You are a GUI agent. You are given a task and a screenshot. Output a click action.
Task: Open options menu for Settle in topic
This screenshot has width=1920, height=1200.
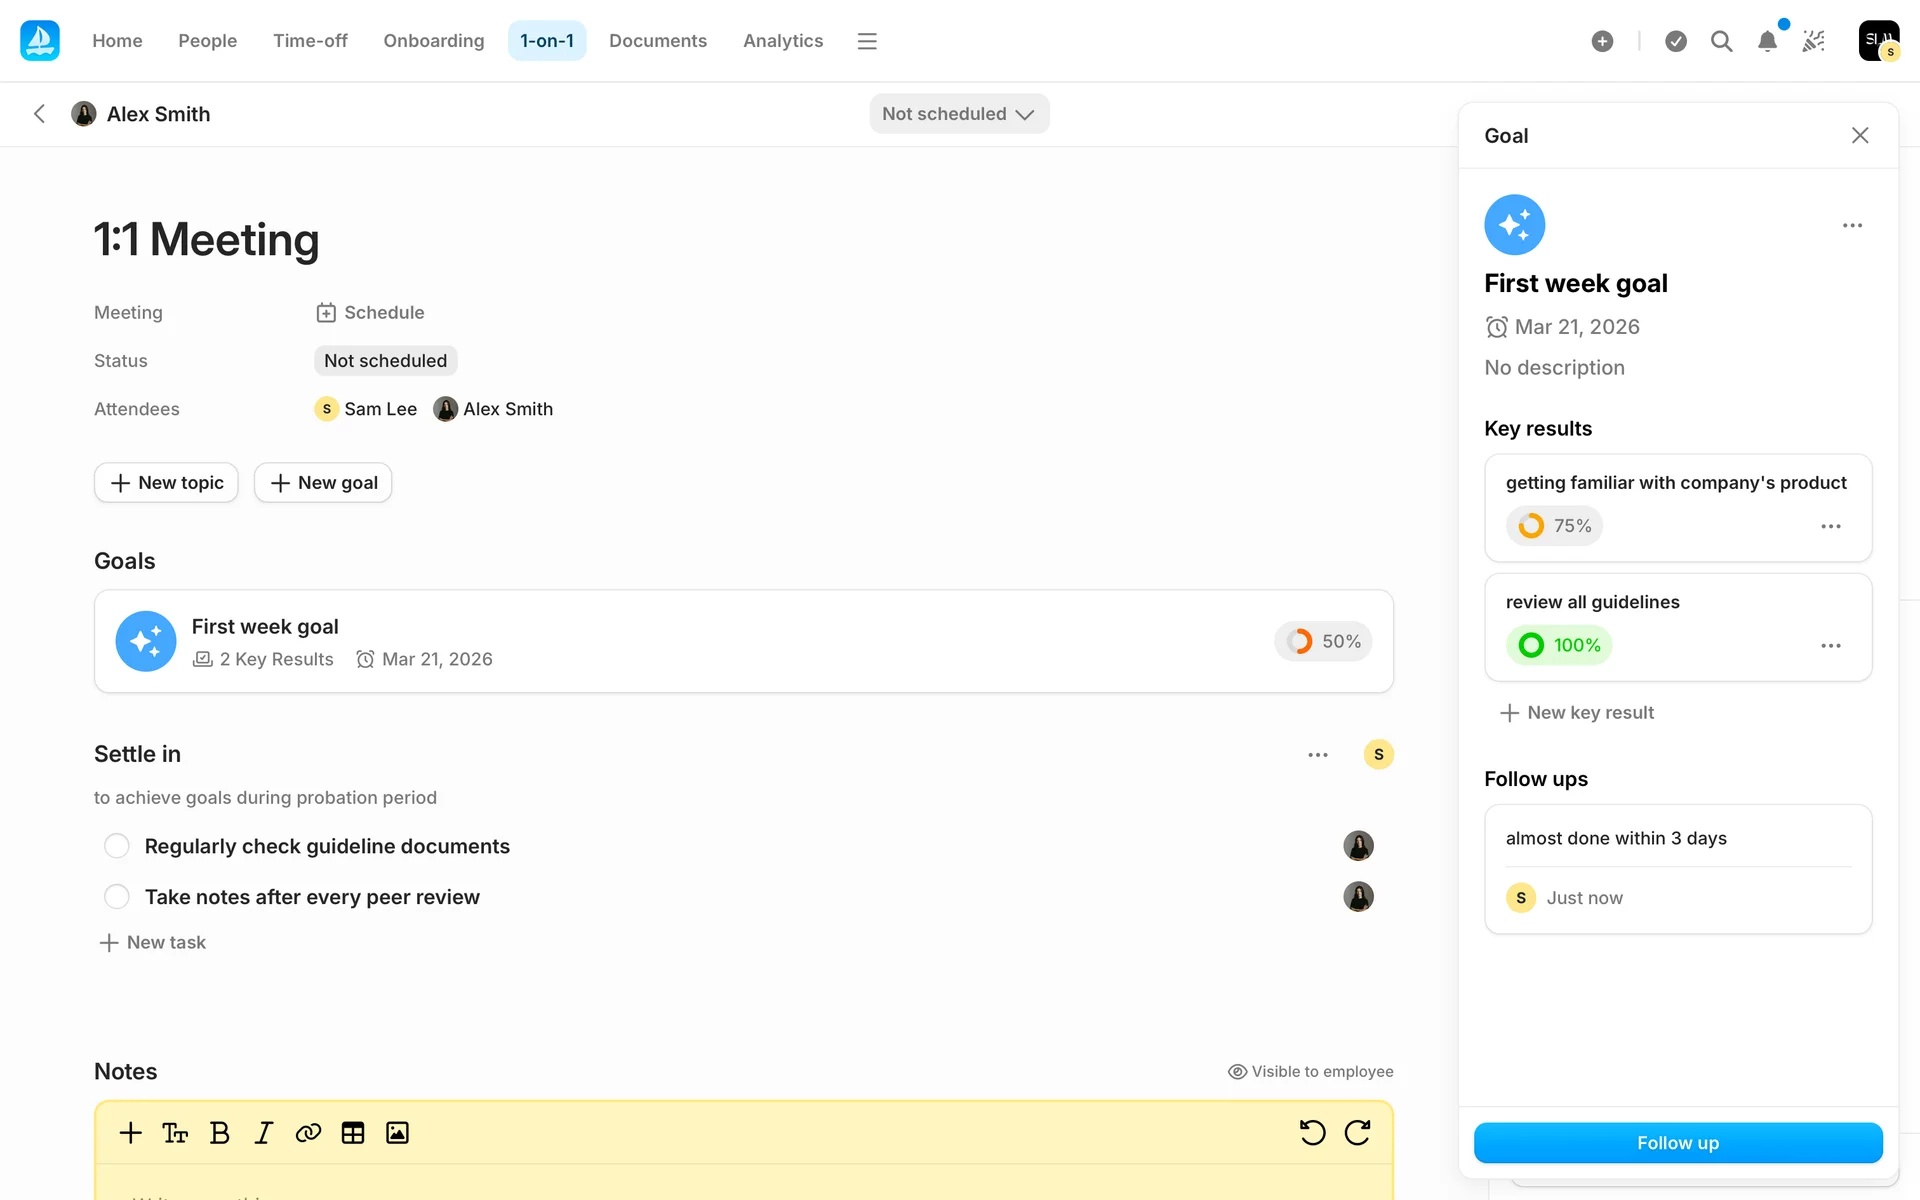pyautogui.click(x=1318, y=755)
